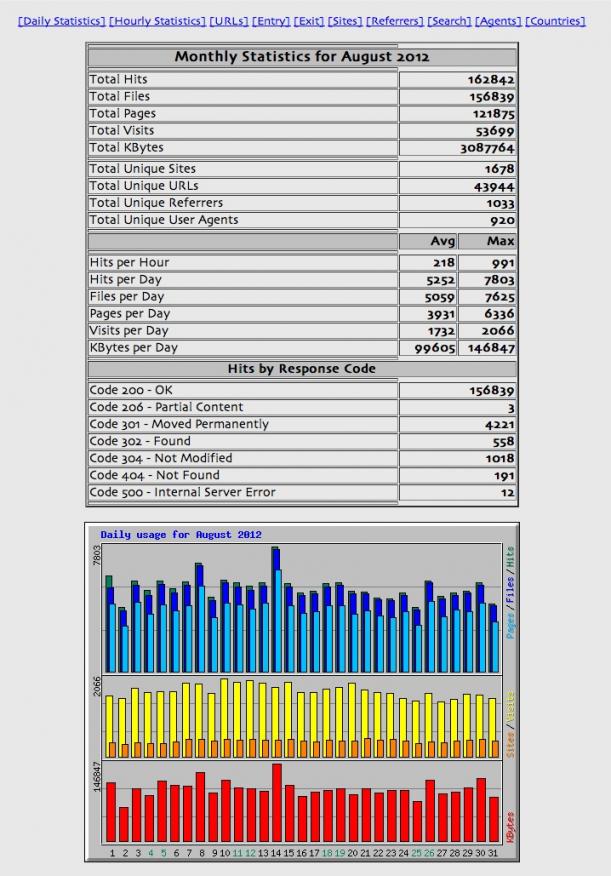Click KBytes per Day average 99605

point(435,348)
